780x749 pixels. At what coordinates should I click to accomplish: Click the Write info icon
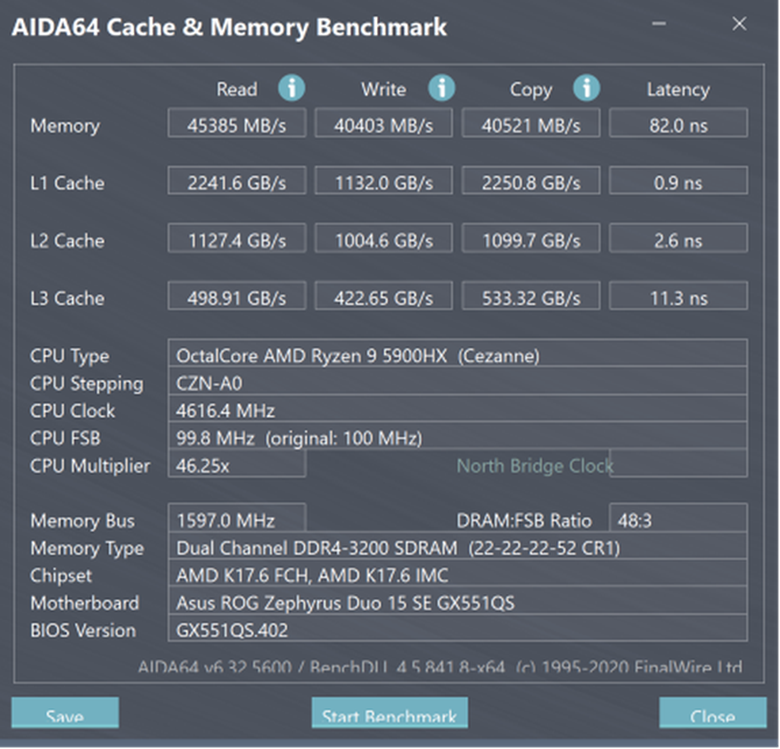pos(442,88)
